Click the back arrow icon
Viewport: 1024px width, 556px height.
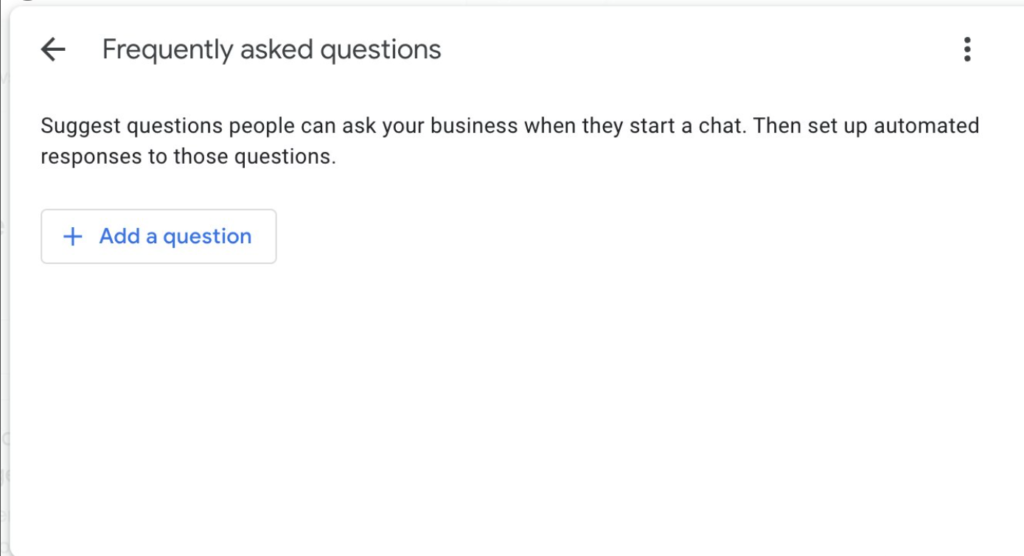(53, 49)
